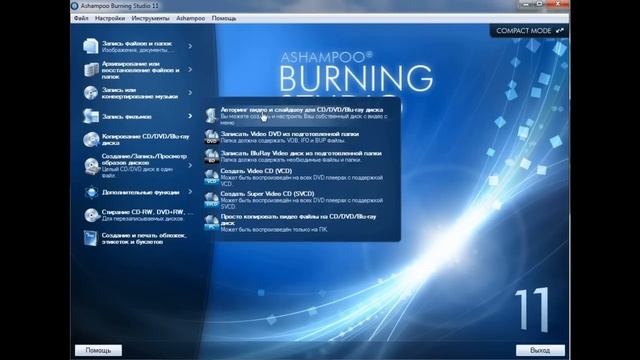The image size is (640, 360).
Task: Expand the Дополнительные функции arrow
Action: click(190, 192)
